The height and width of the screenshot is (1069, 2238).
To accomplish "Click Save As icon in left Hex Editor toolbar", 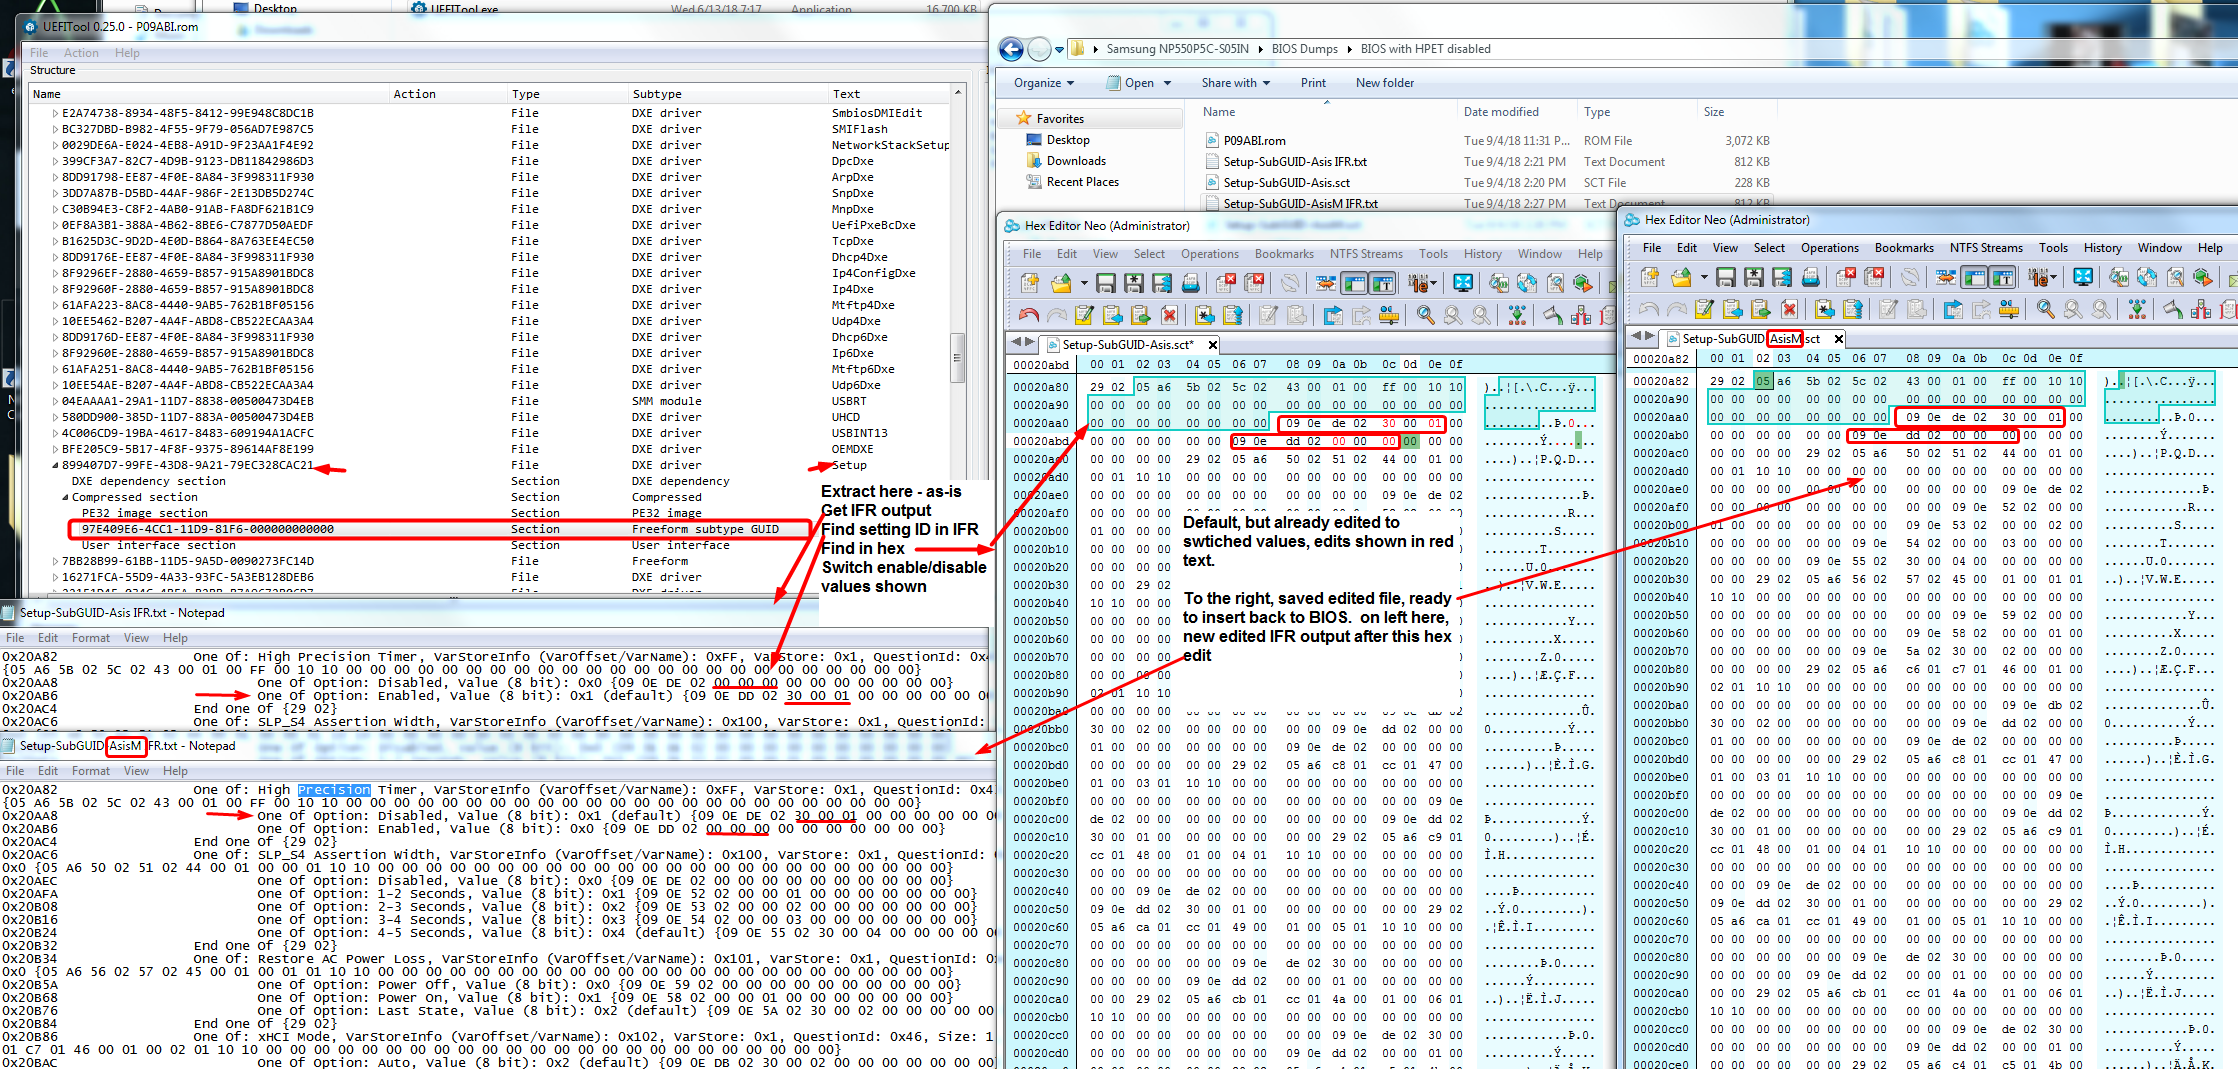I will coord(1134,283).
